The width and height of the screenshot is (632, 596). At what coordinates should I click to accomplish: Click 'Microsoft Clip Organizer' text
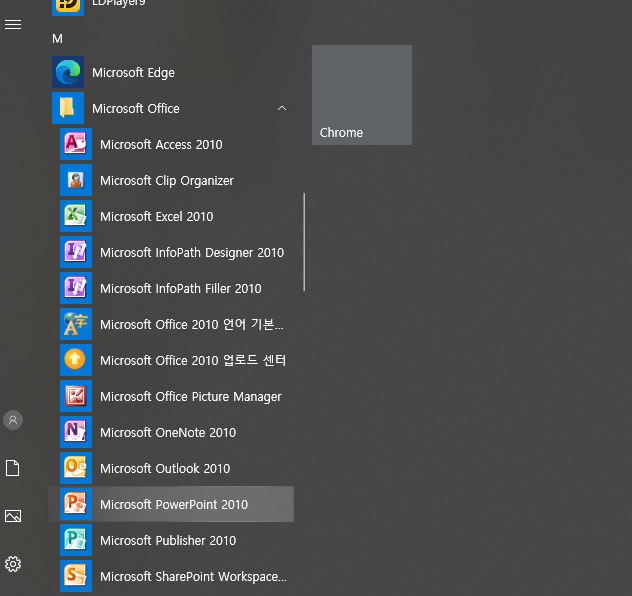click(167, 181)
